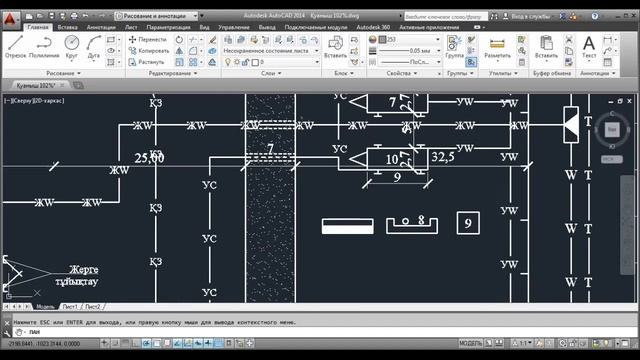The height and width of the screenshot is (360, 640).
Task: Click the Table icon in annotations
Action: (608, 62)
